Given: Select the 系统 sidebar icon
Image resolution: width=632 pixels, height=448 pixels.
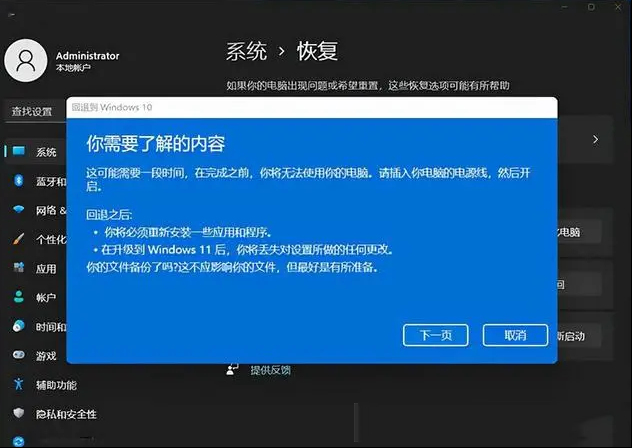Looking at the screenshot, I should 19,151.
